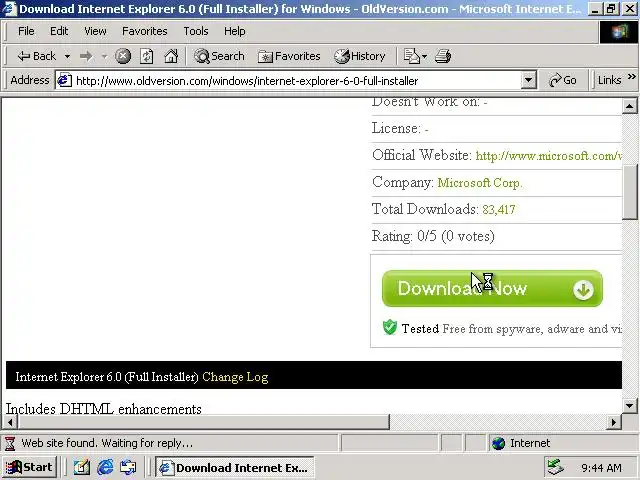Click the vertical scrollbar thumb
The image size is (640, 480).
coord(629,192)
